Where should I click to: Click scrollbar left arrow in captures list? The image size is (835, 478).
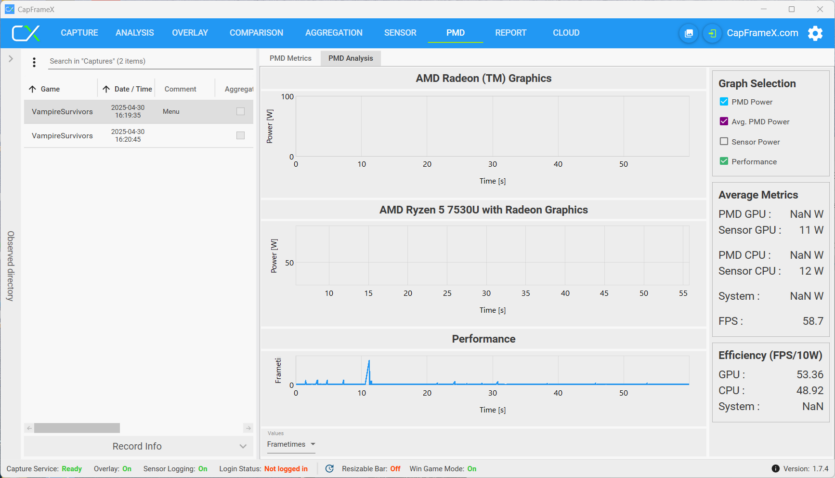coord(29,428)
